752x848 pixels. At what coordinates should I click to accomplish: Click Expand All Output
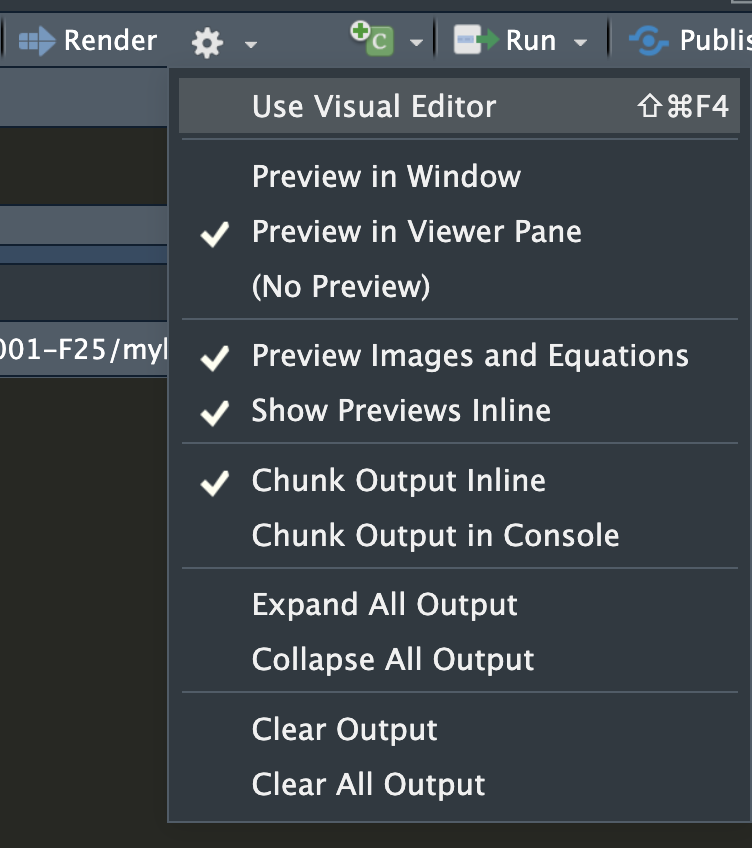384,605
